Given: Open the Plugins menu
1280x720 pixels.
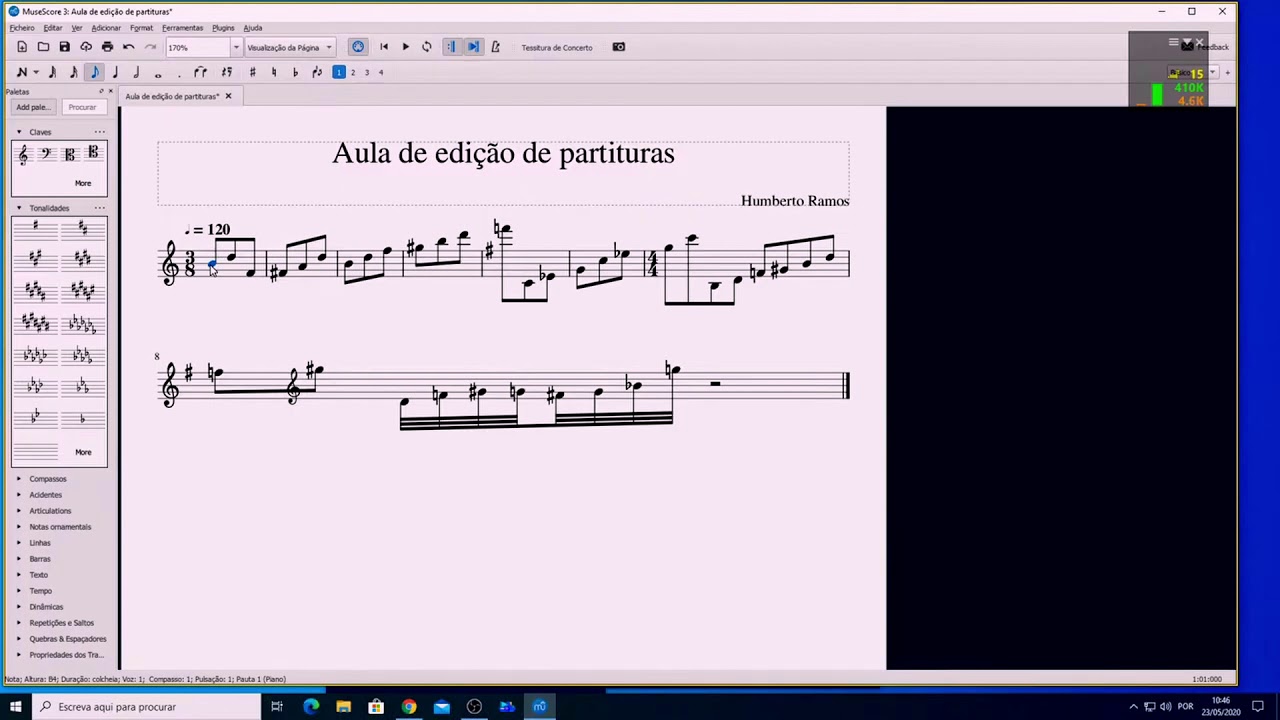Looking at the screenshot, I should [x=223, y=28].
